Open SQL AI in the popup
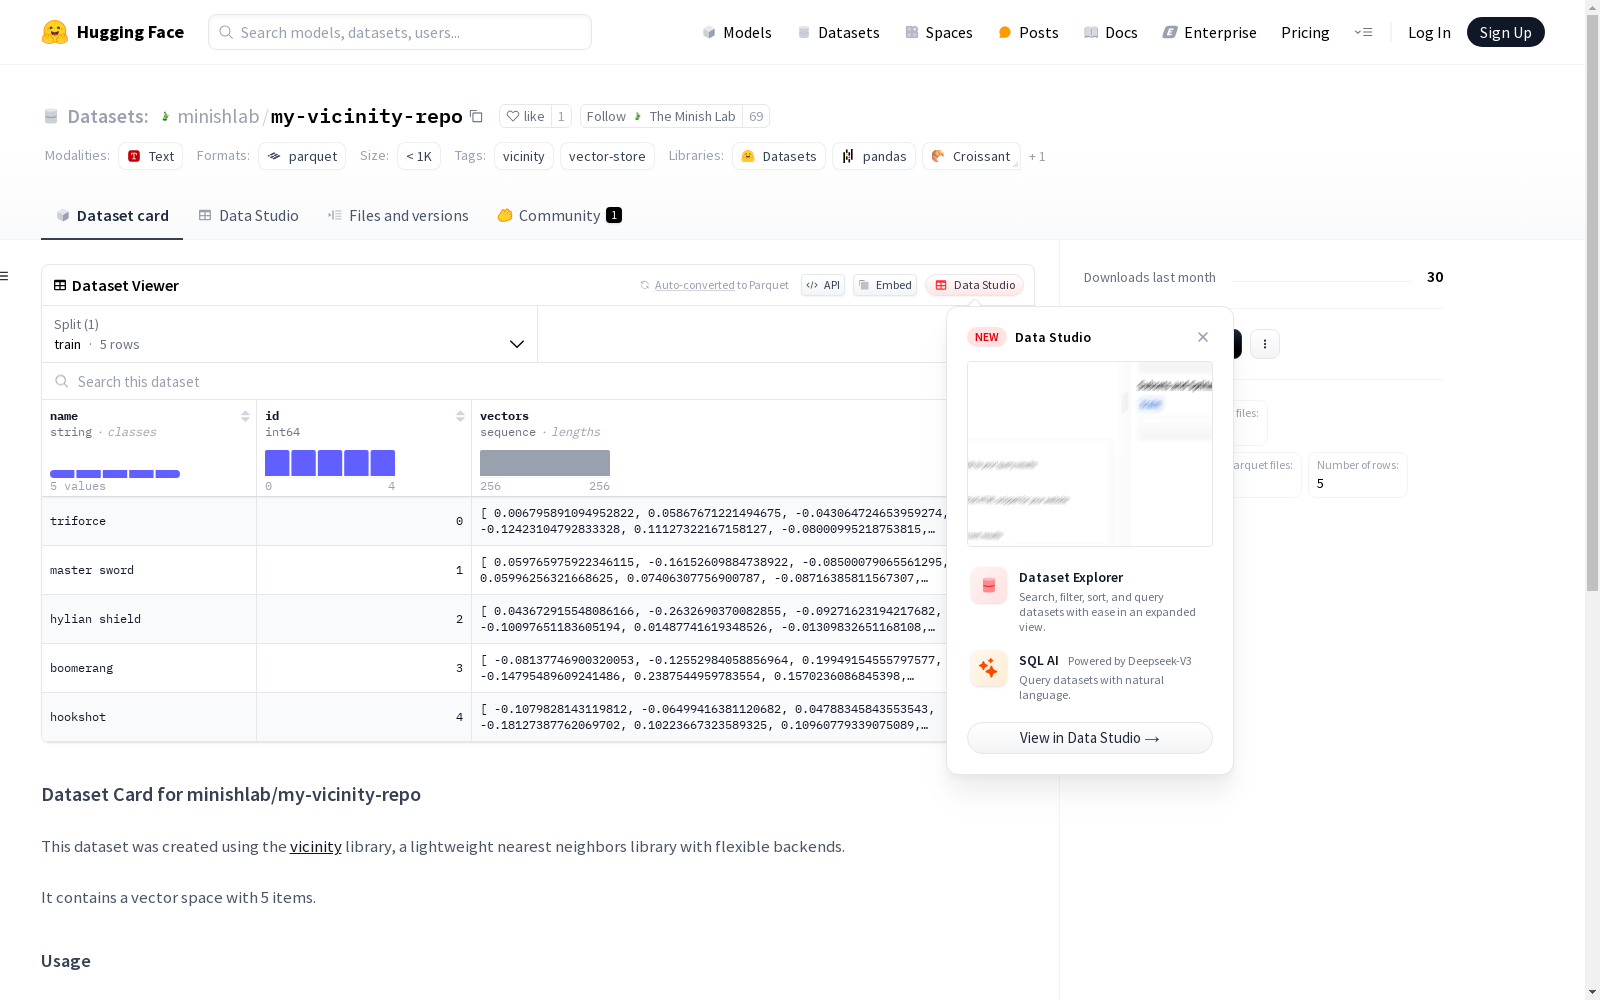The width and height of the screenshot is (1600, 1000). 1090,677
